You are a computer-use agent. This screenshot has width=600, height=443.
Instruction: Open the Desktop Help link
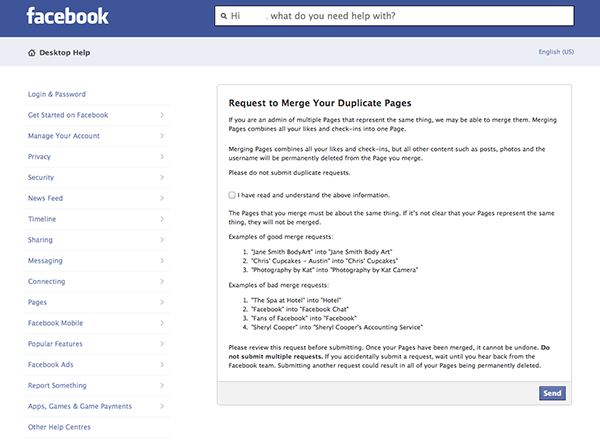click(x=65, y=53)
